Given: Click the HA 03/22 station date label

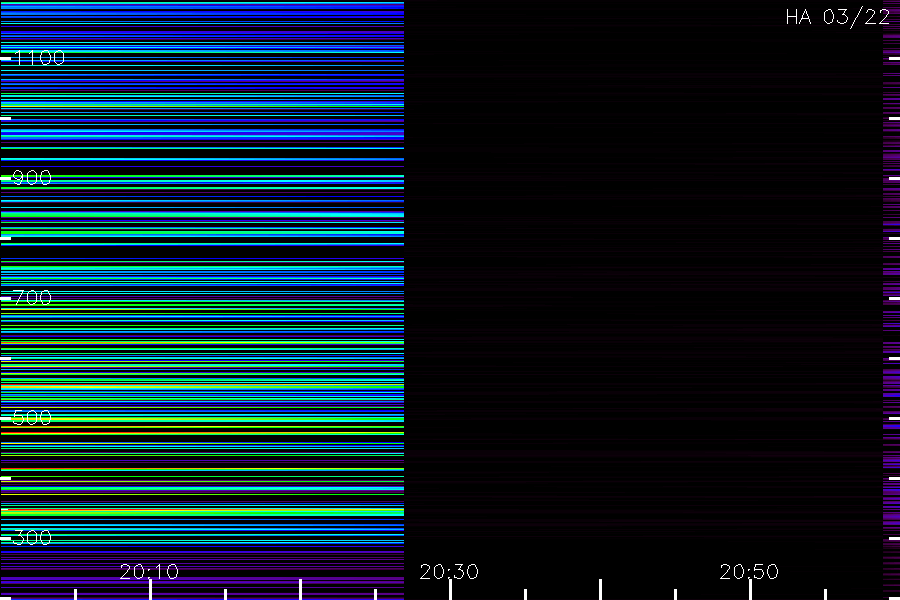Looking at the screenshot, I should pos(838,17).
